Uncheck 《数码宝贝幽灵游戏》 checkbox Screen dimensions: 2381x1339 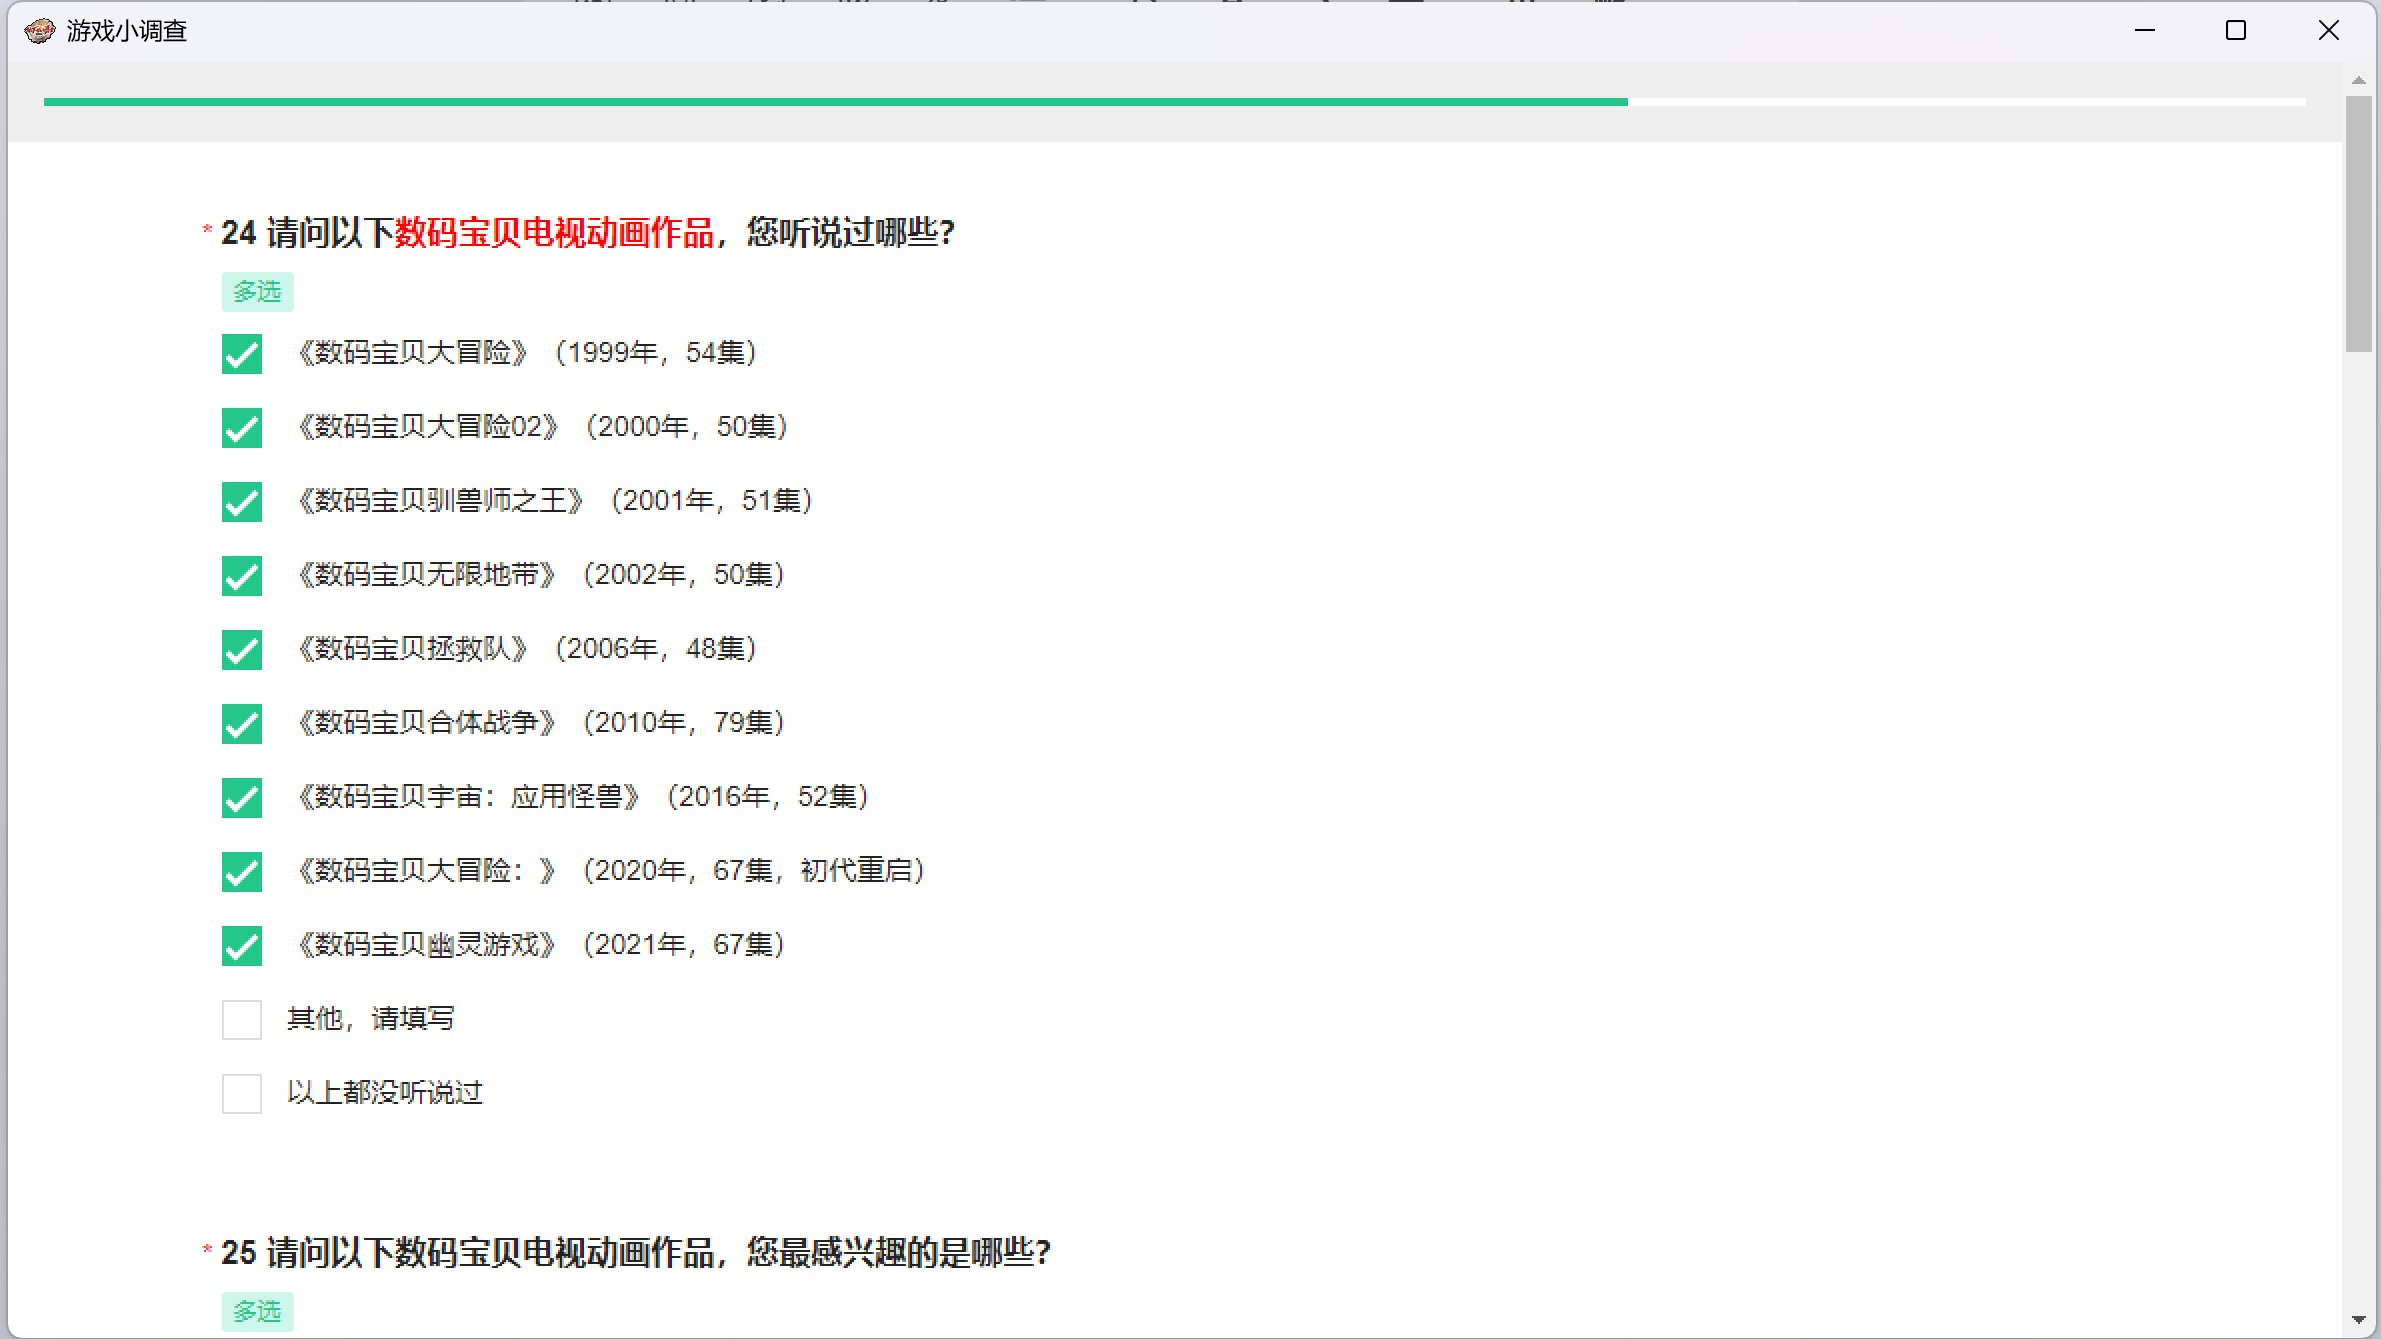tap(242, 946)
